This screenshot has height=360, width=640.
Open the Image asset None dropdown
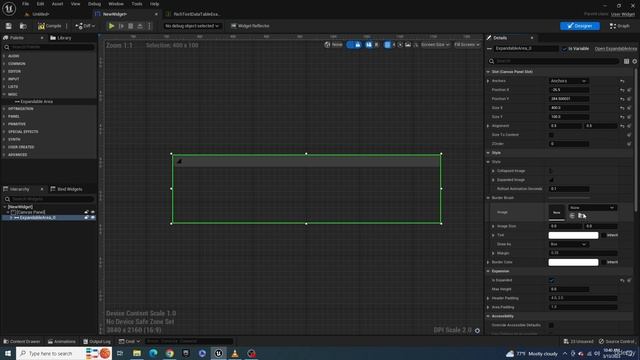[592, 207]
